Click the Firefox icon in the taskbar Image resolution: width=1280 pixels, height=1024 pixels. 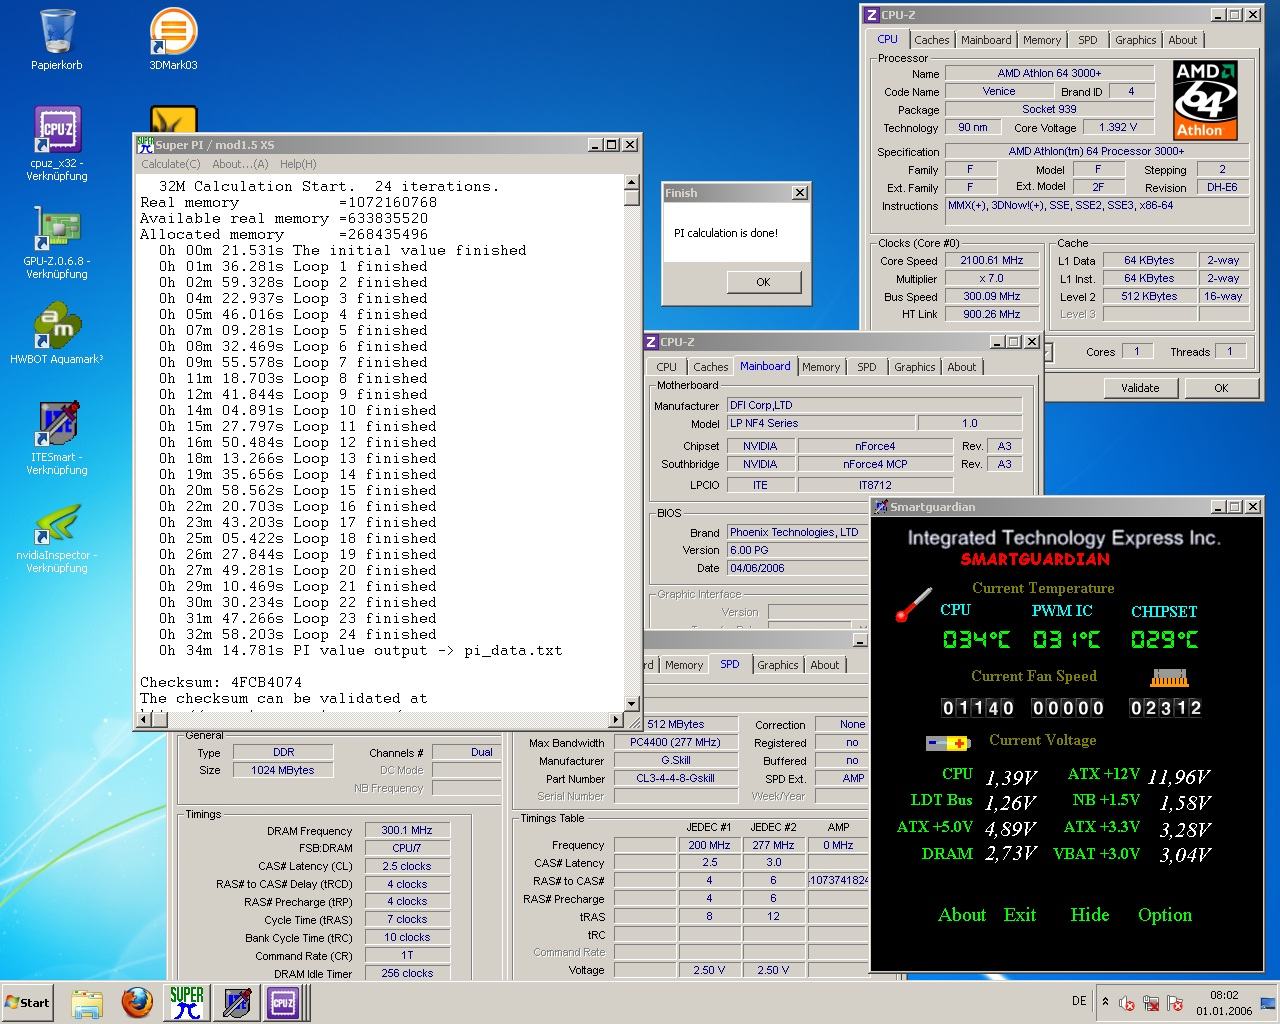tap(137, 1002)
